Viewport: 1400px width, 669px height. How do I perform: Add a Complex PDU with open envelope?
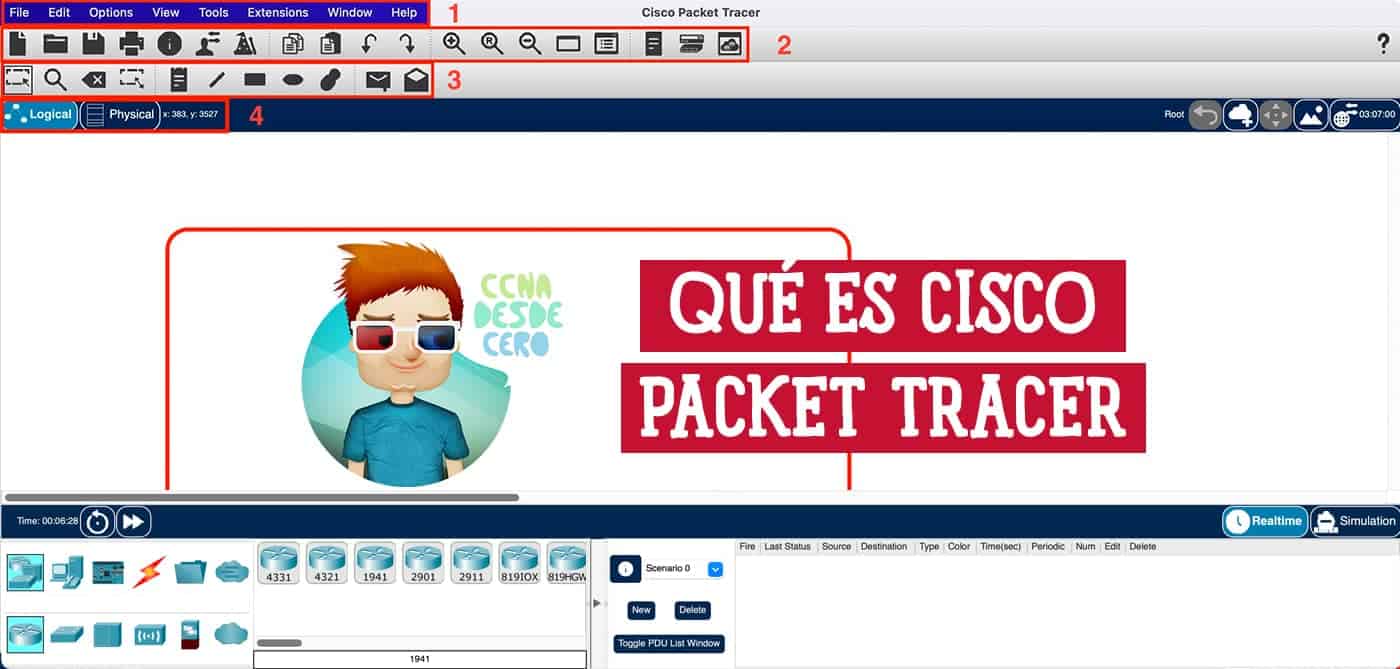[416, 80]
